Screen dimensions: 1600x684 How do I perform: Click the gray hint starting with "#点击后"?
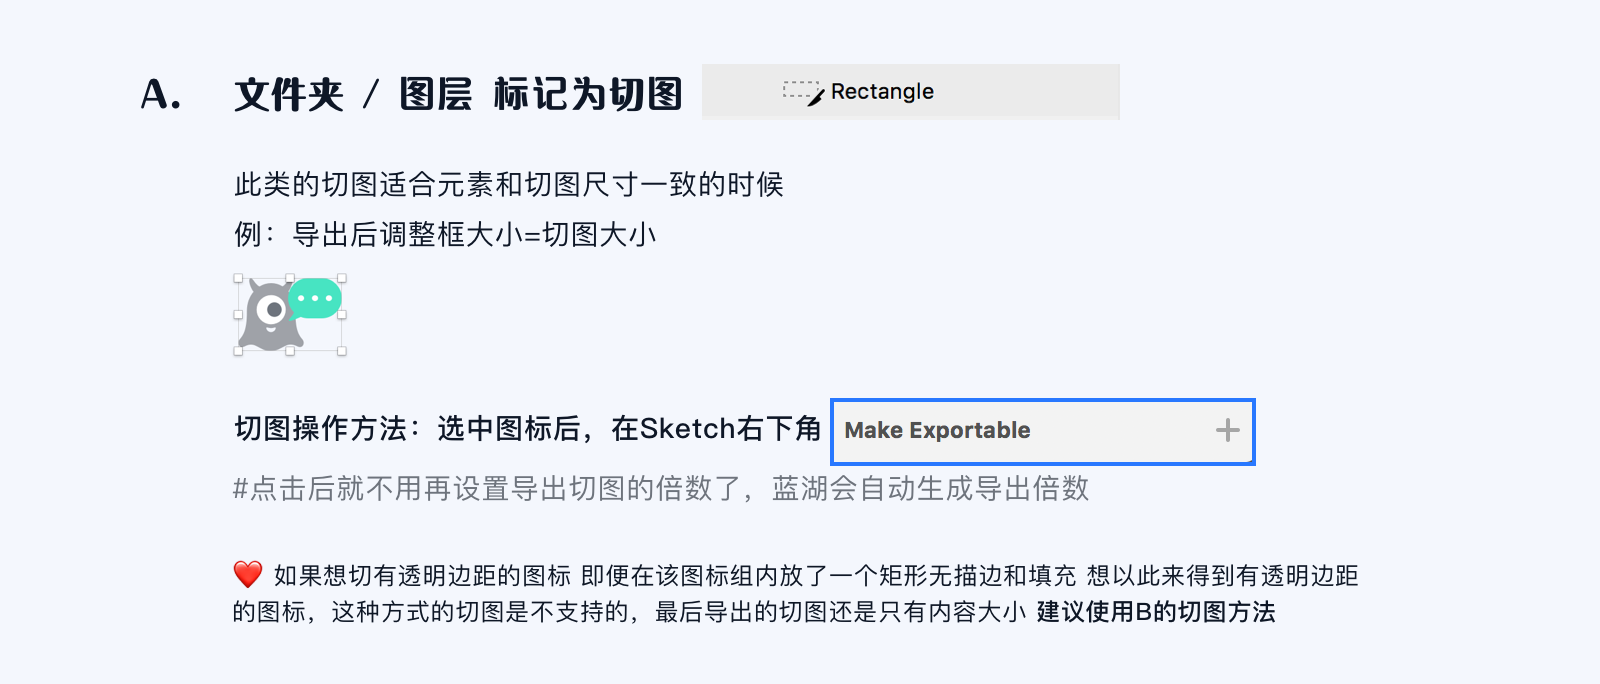pos(660,489)
